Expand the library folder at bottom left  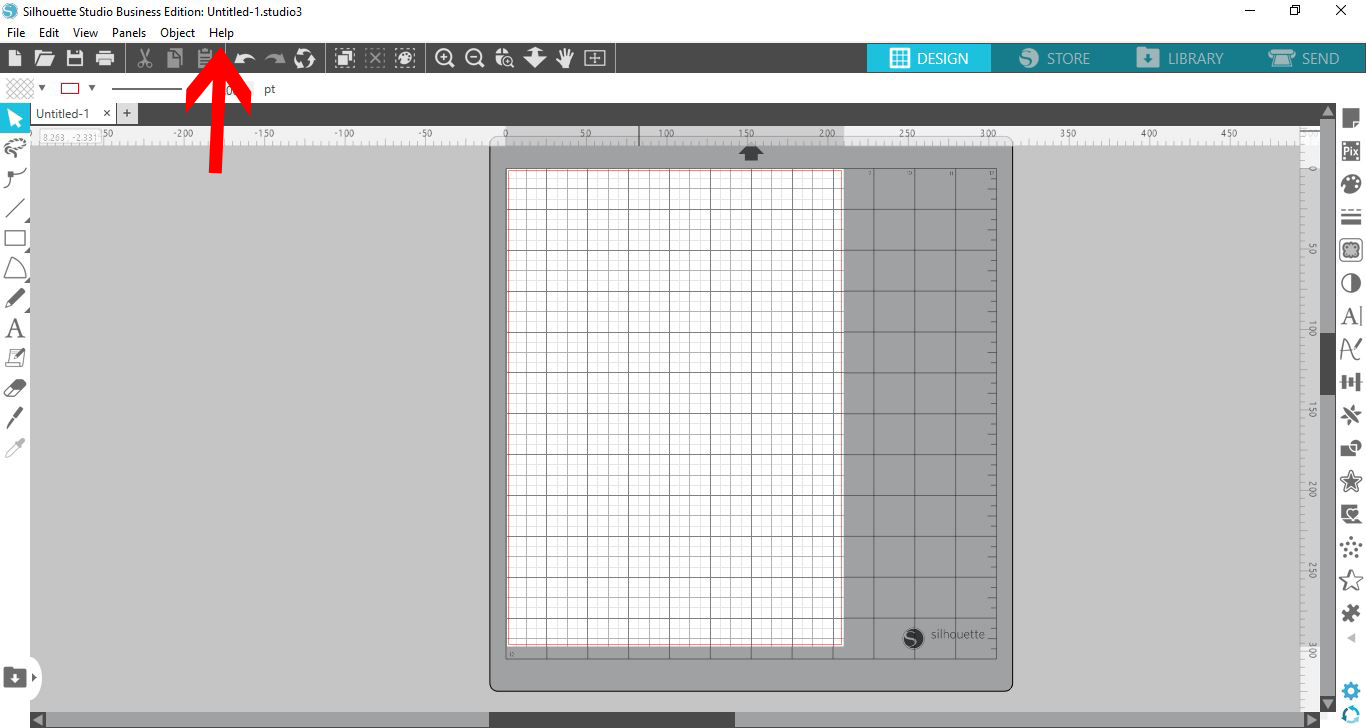pos(15,677)
